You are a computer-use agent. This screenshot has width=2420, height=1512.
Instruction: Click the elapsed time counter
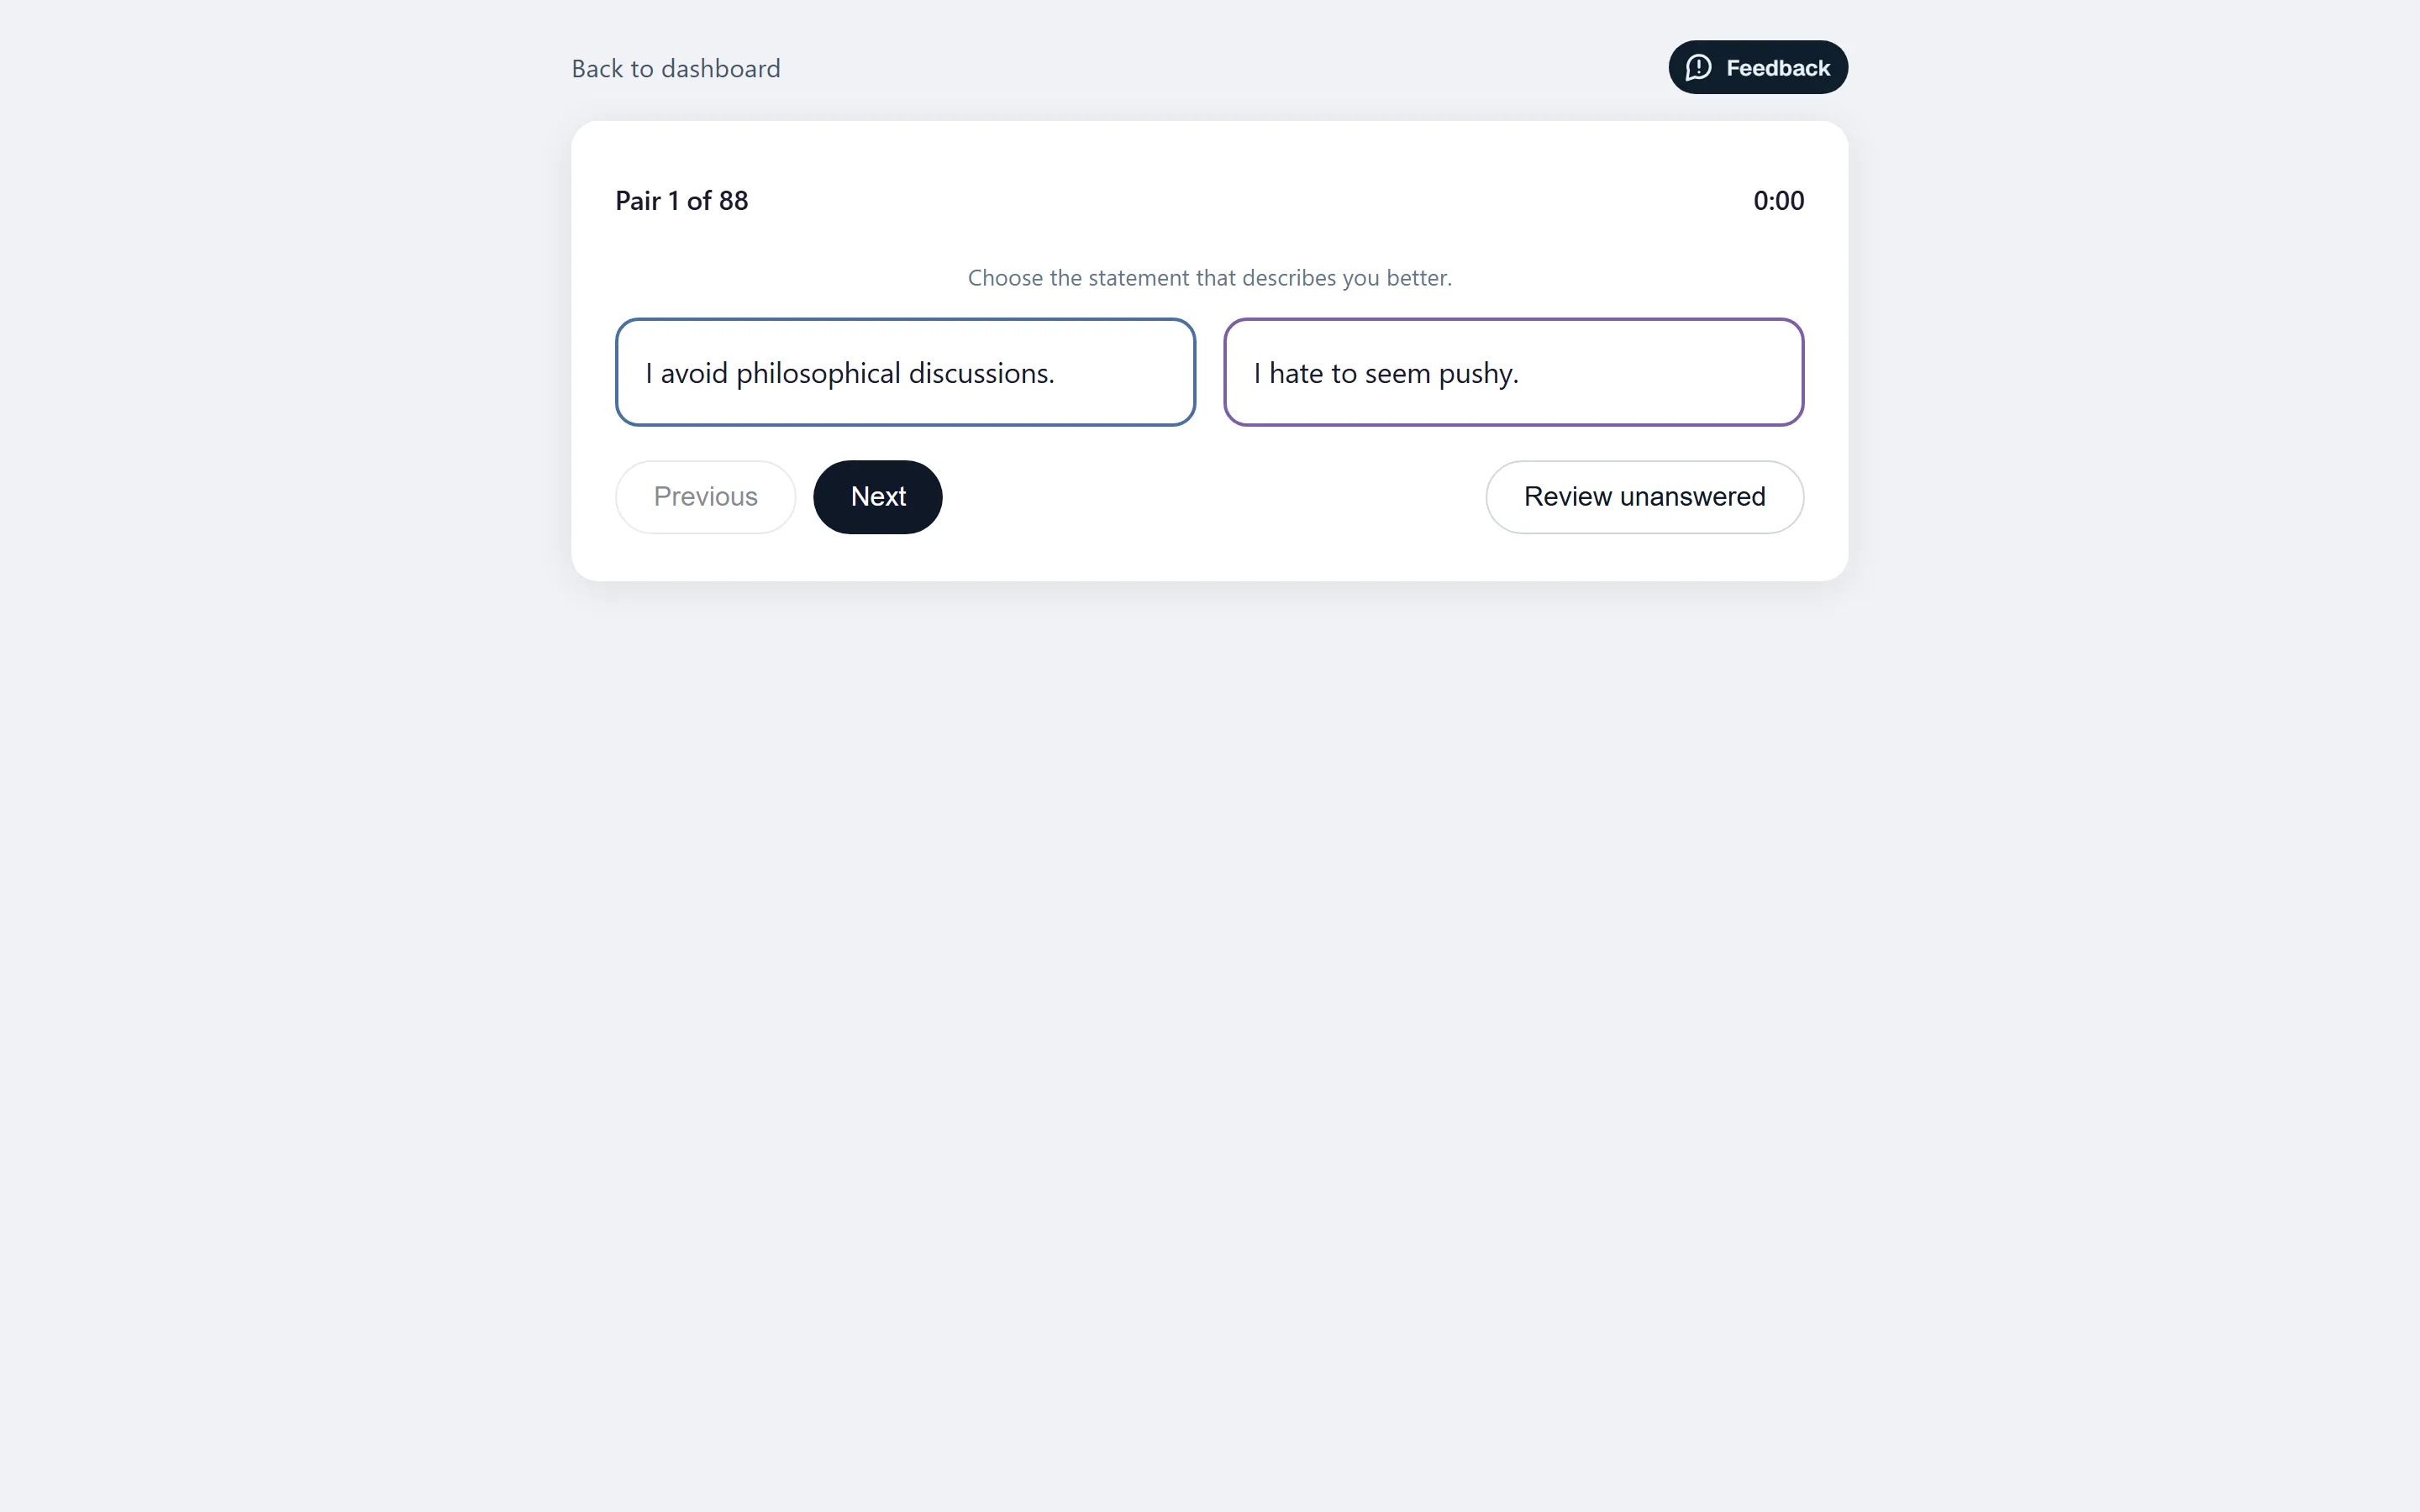coord(1778,201)
